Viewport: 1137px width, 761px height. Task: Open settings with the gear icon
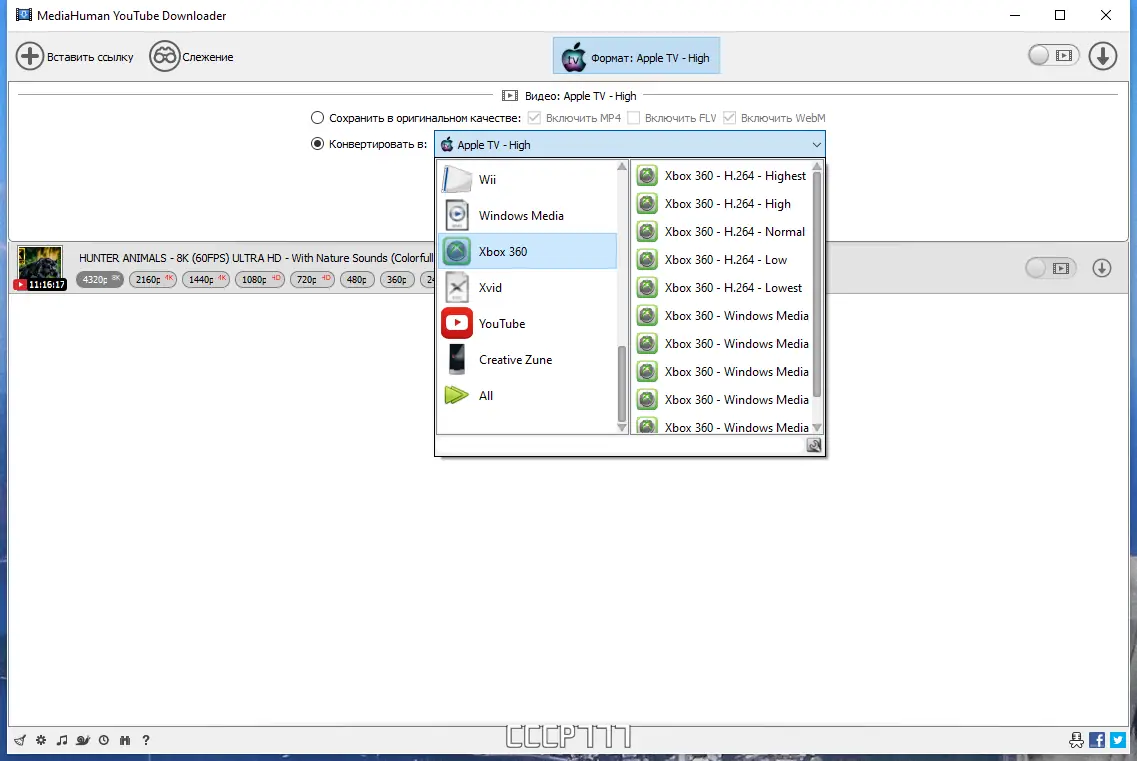[41, 740]
